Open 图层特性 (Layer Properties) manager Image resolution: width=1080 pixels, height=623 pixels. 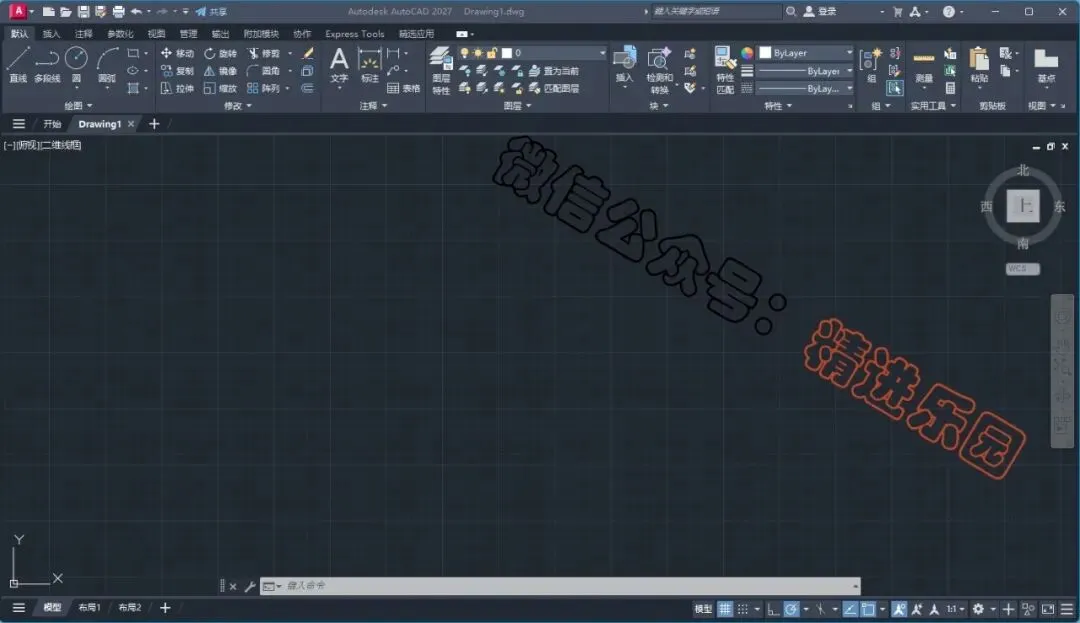click(x=441, y=70)
